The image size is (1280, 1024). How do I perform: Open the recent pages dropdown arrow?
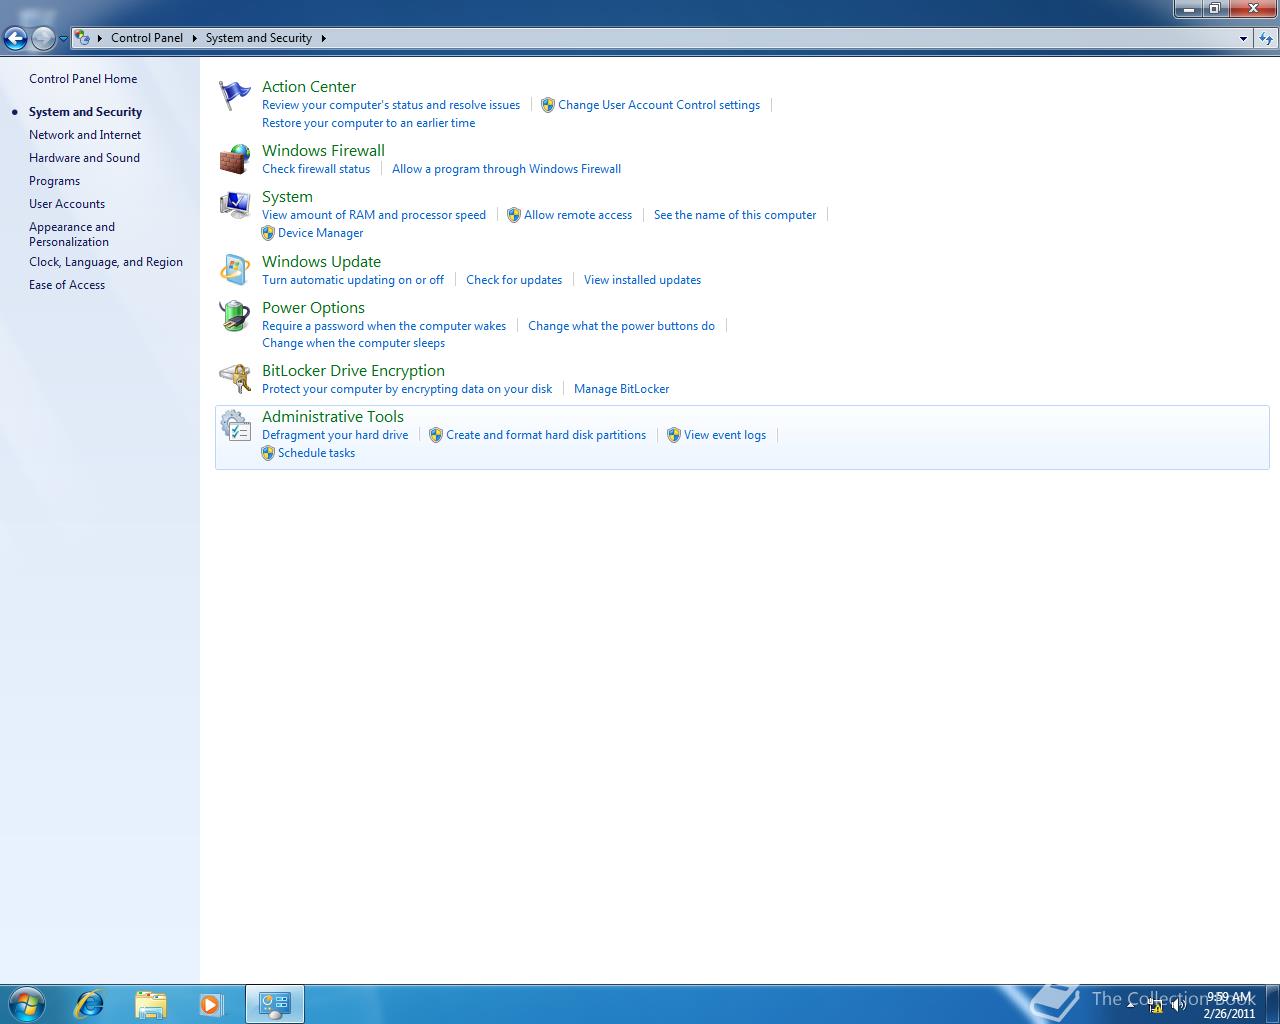(x=63, y=39)
